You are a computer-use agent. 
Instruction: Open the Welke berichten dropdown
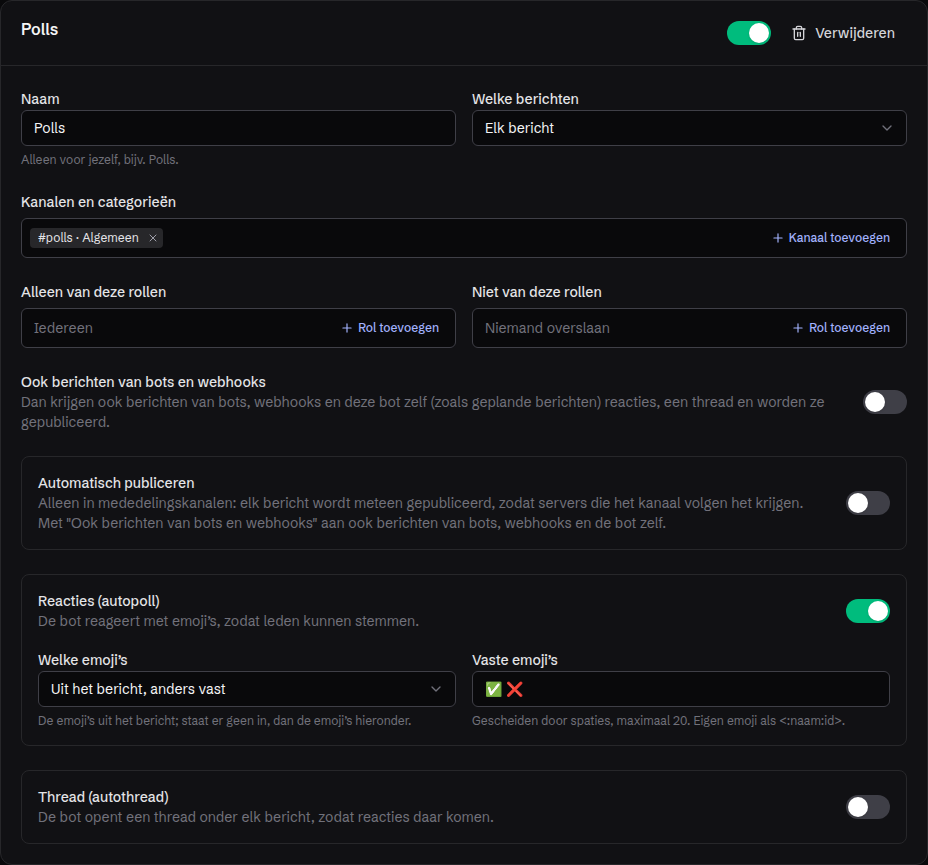pos(689,128)
